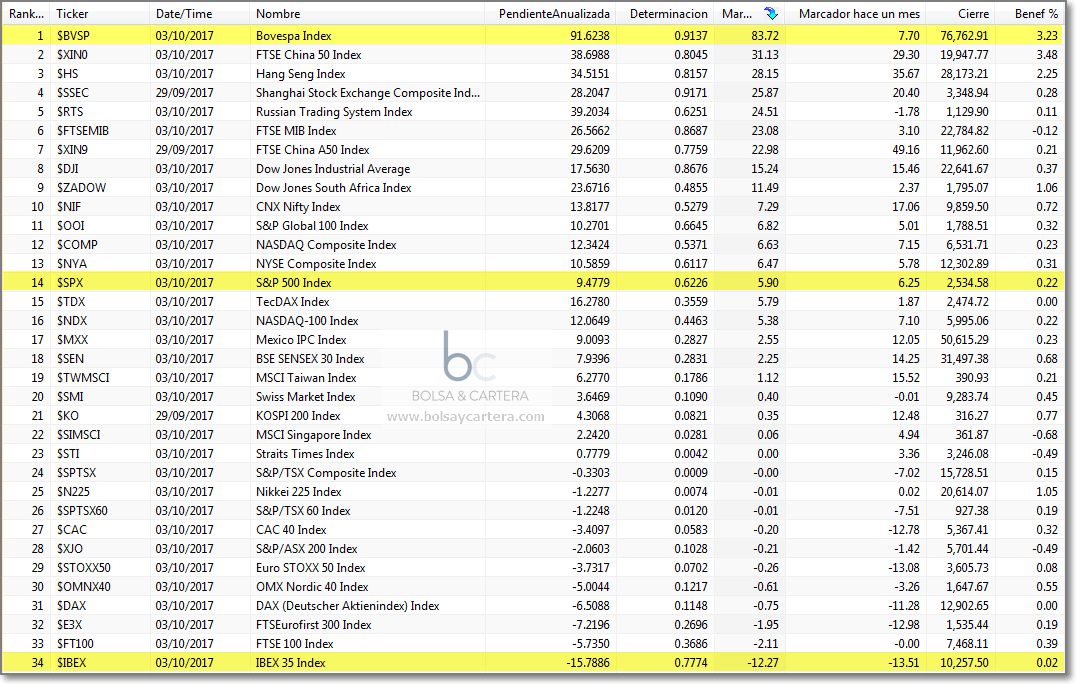Select 'S&P/ASX 200 Index' name
The image size is (1076, 684).
[307, 549]
